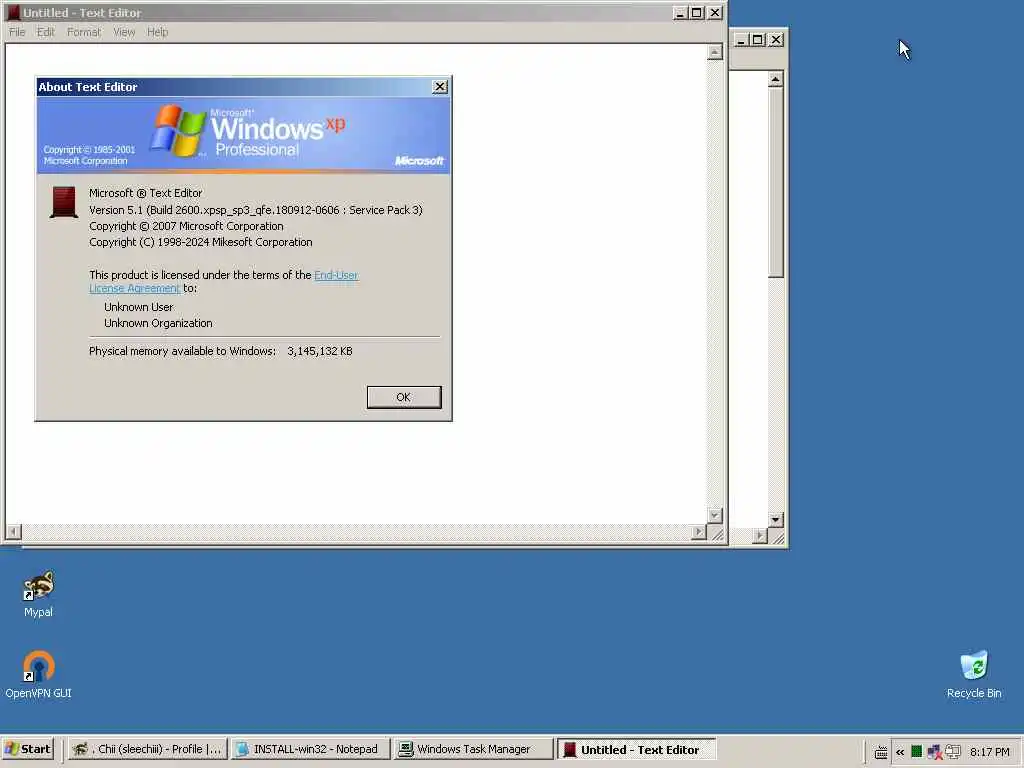
Task: Select the OpenVPN GUI desktop icon
Action: tap(39, 675)
